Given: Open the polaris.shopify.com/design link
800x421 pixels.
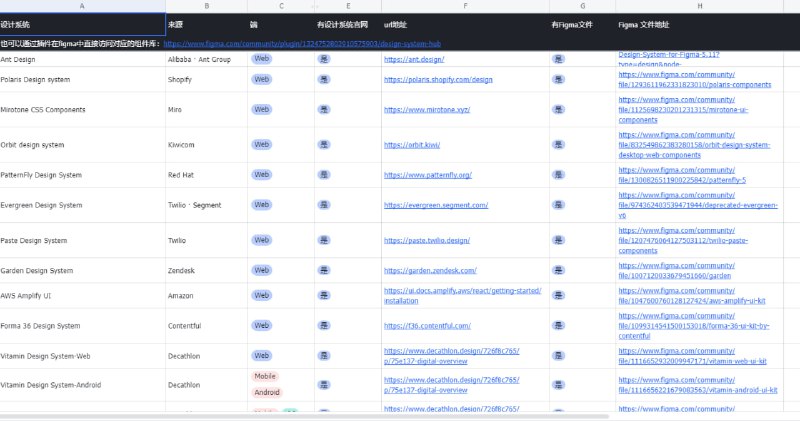Looking at the screenshot, I should pos(438,80).
